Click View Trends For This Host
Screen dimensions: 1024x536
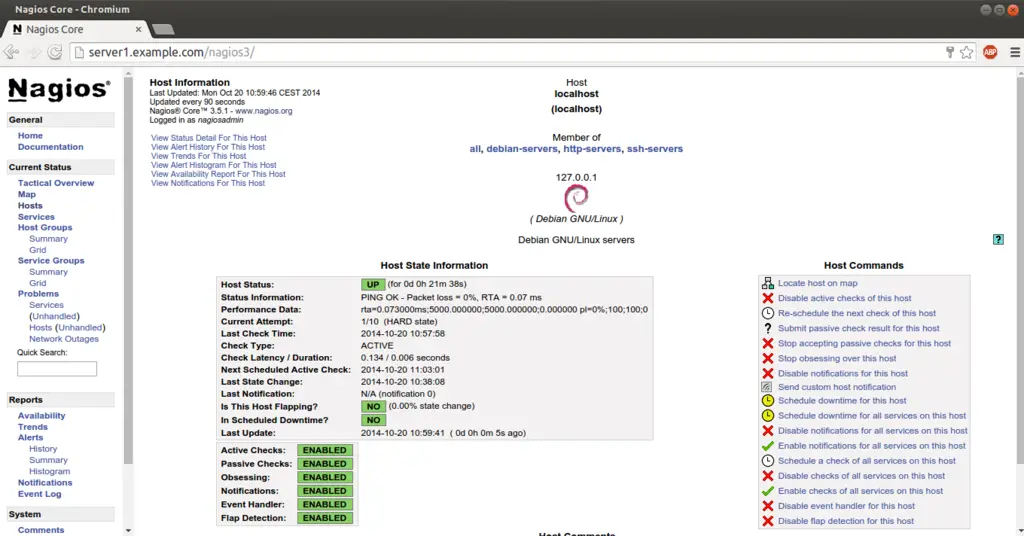coord(199,157)
